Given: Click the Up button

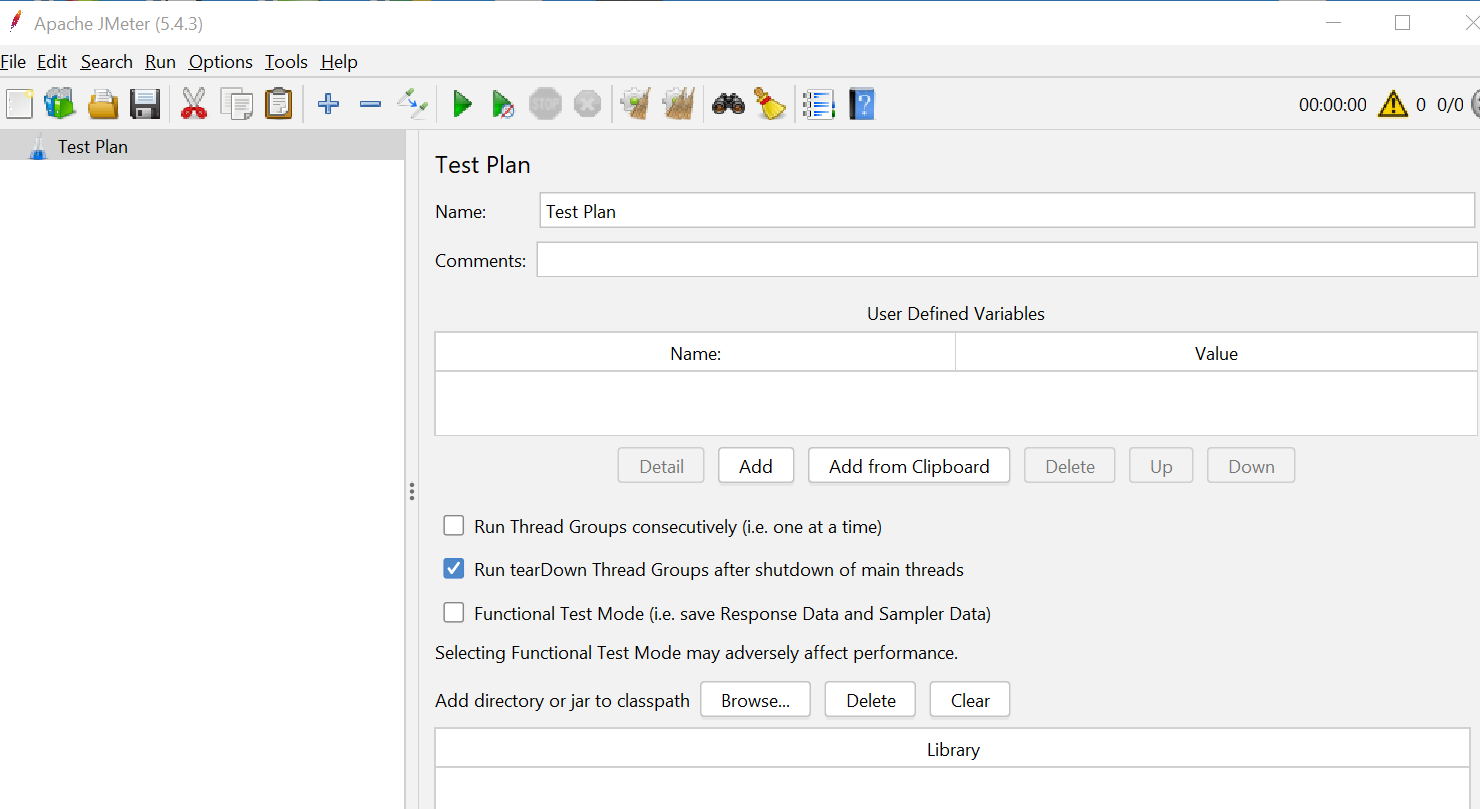Looking at the screenshot, I should coord(1161,466).
